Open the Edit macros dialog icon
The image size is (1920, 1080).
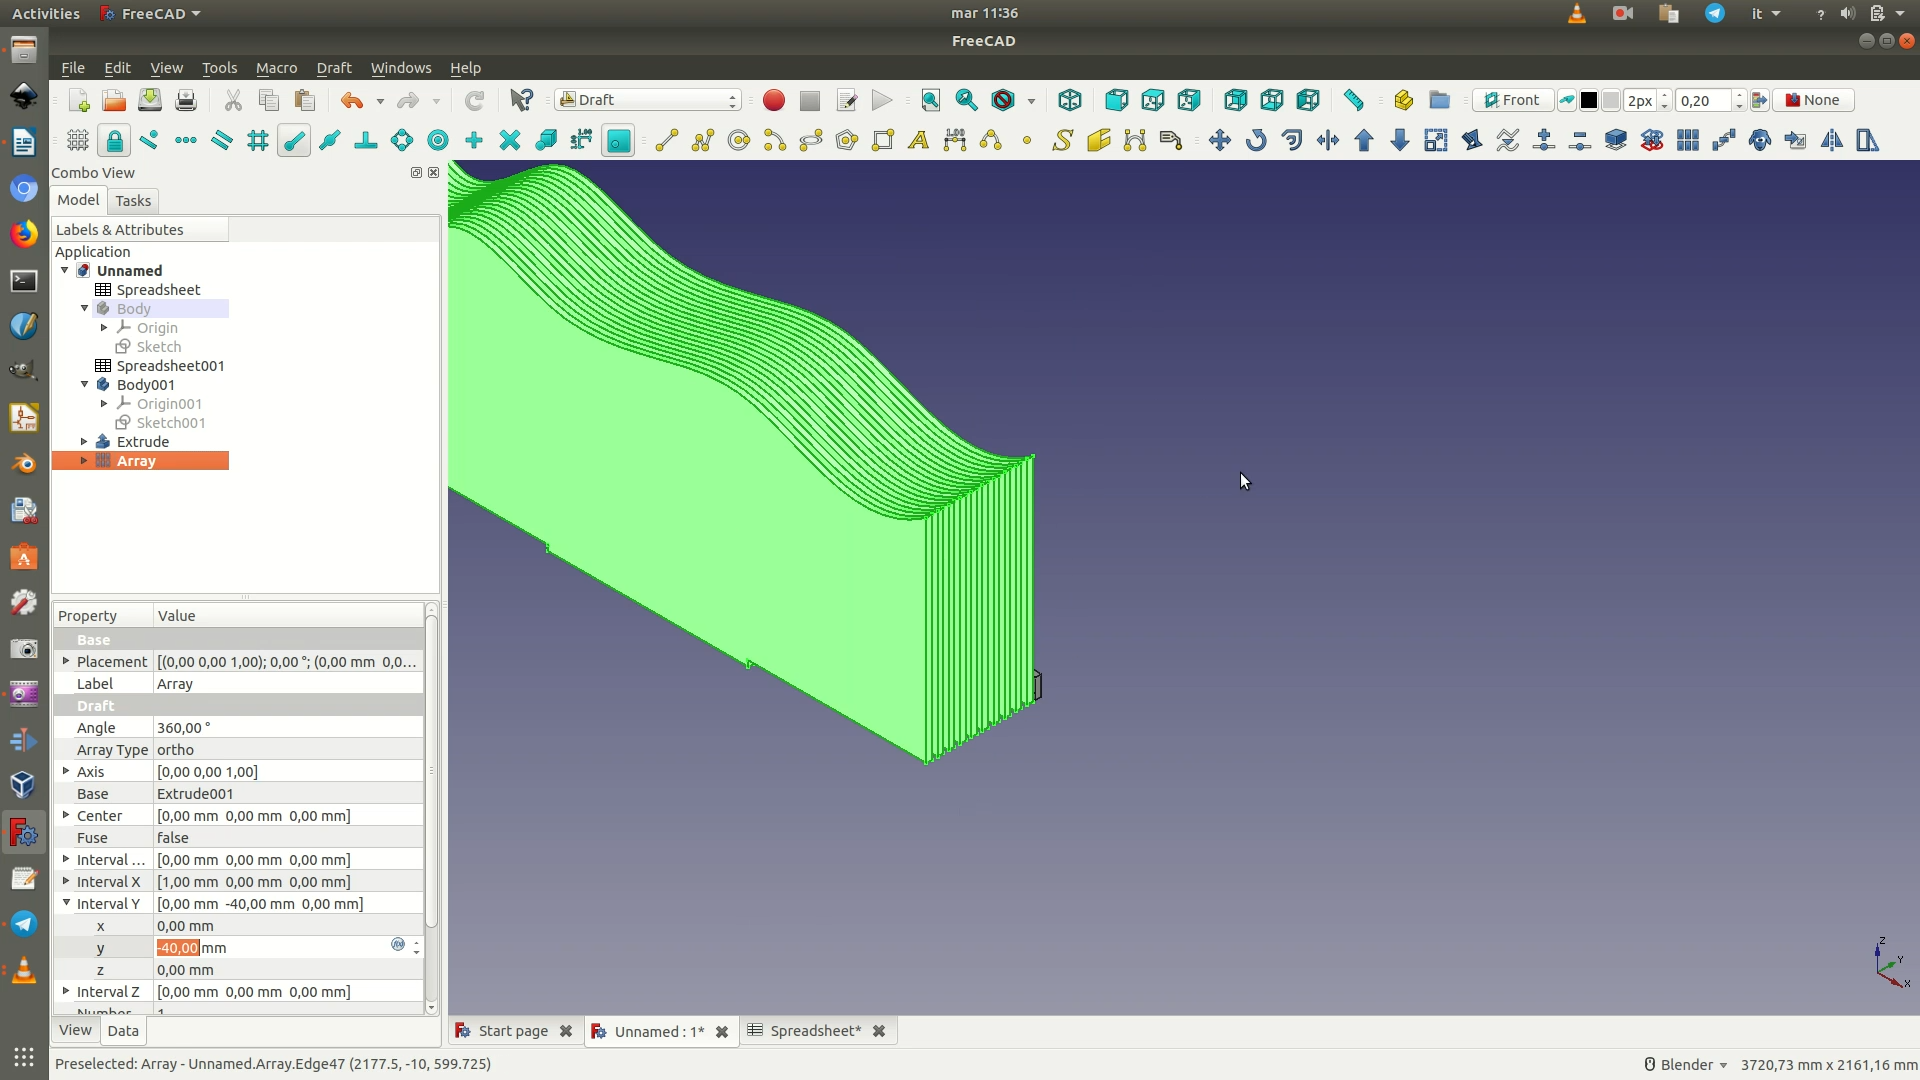[846, 100]
